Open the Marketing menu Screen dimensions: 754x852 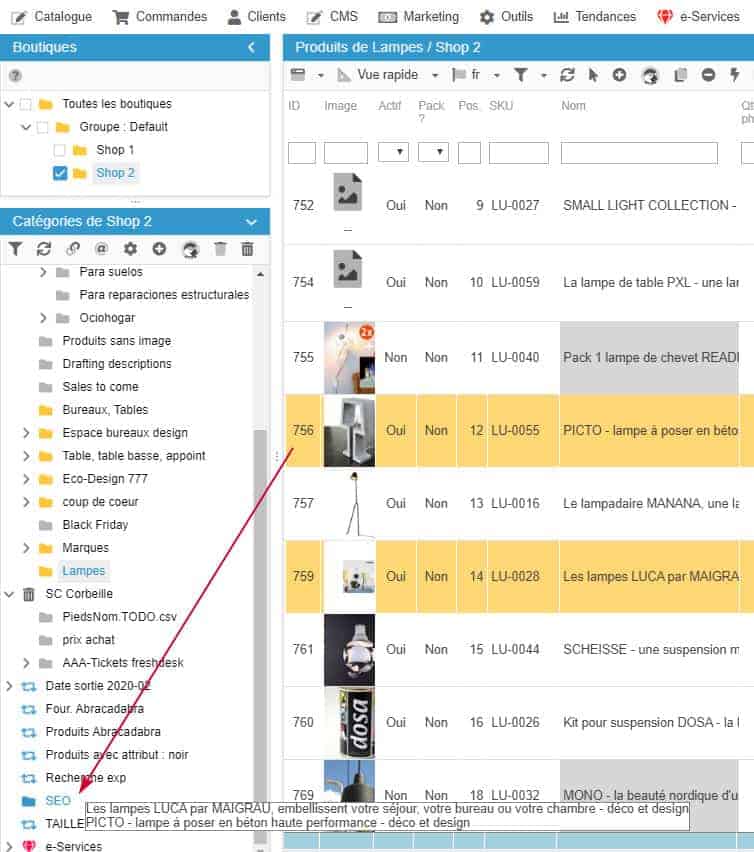[x=418, y=16]
